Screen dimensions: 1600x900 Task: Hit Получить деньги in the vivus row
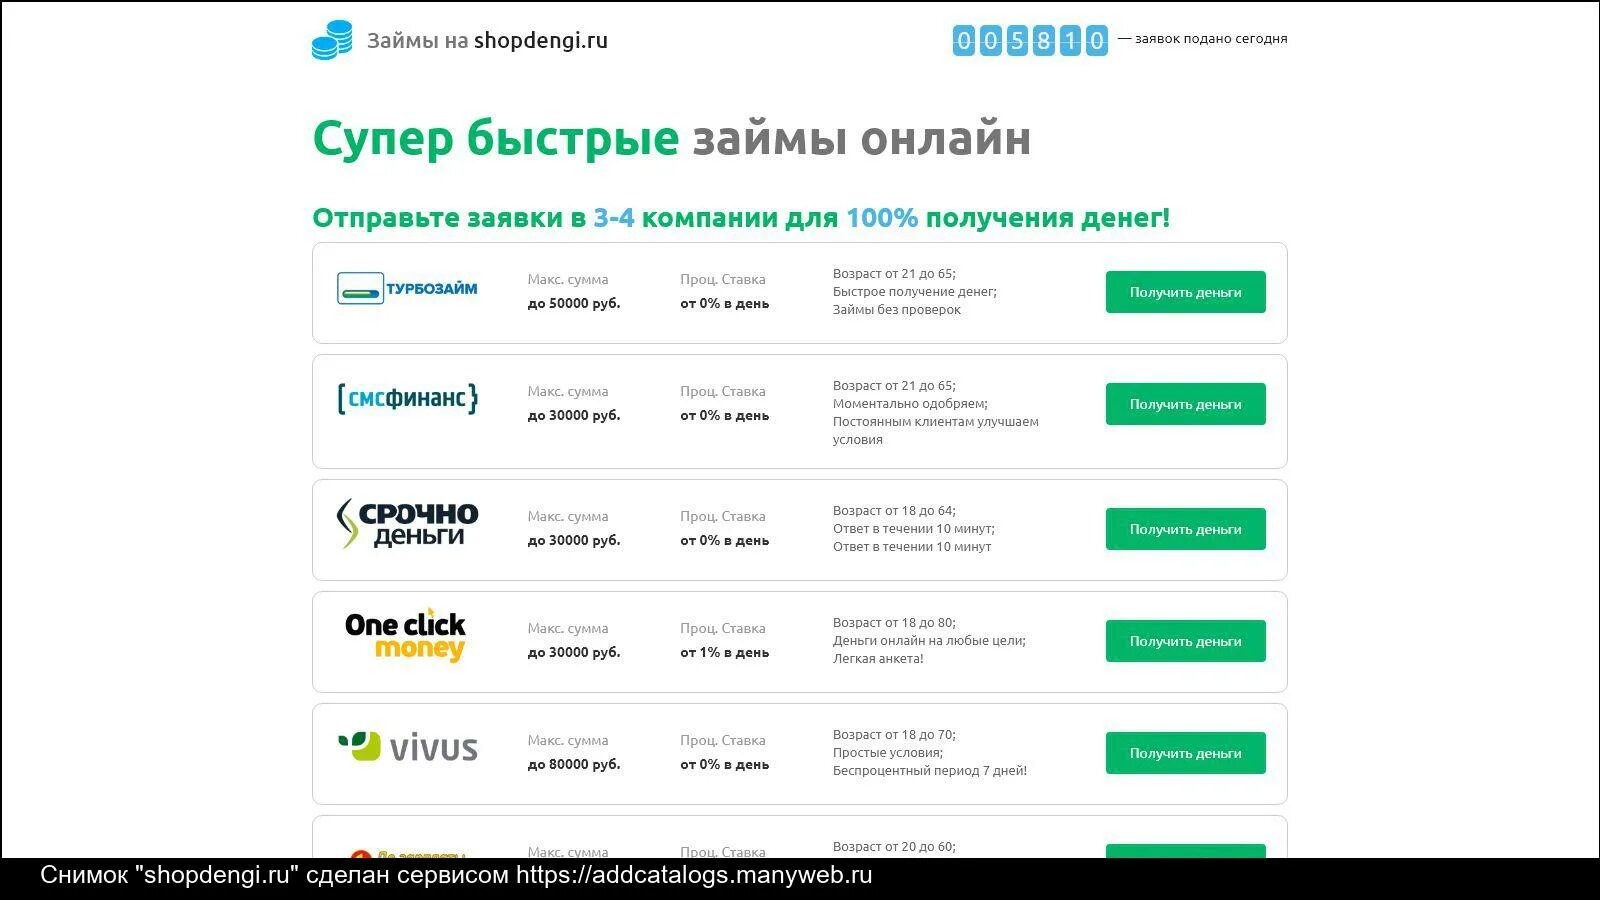click(x=1185, y=753)
